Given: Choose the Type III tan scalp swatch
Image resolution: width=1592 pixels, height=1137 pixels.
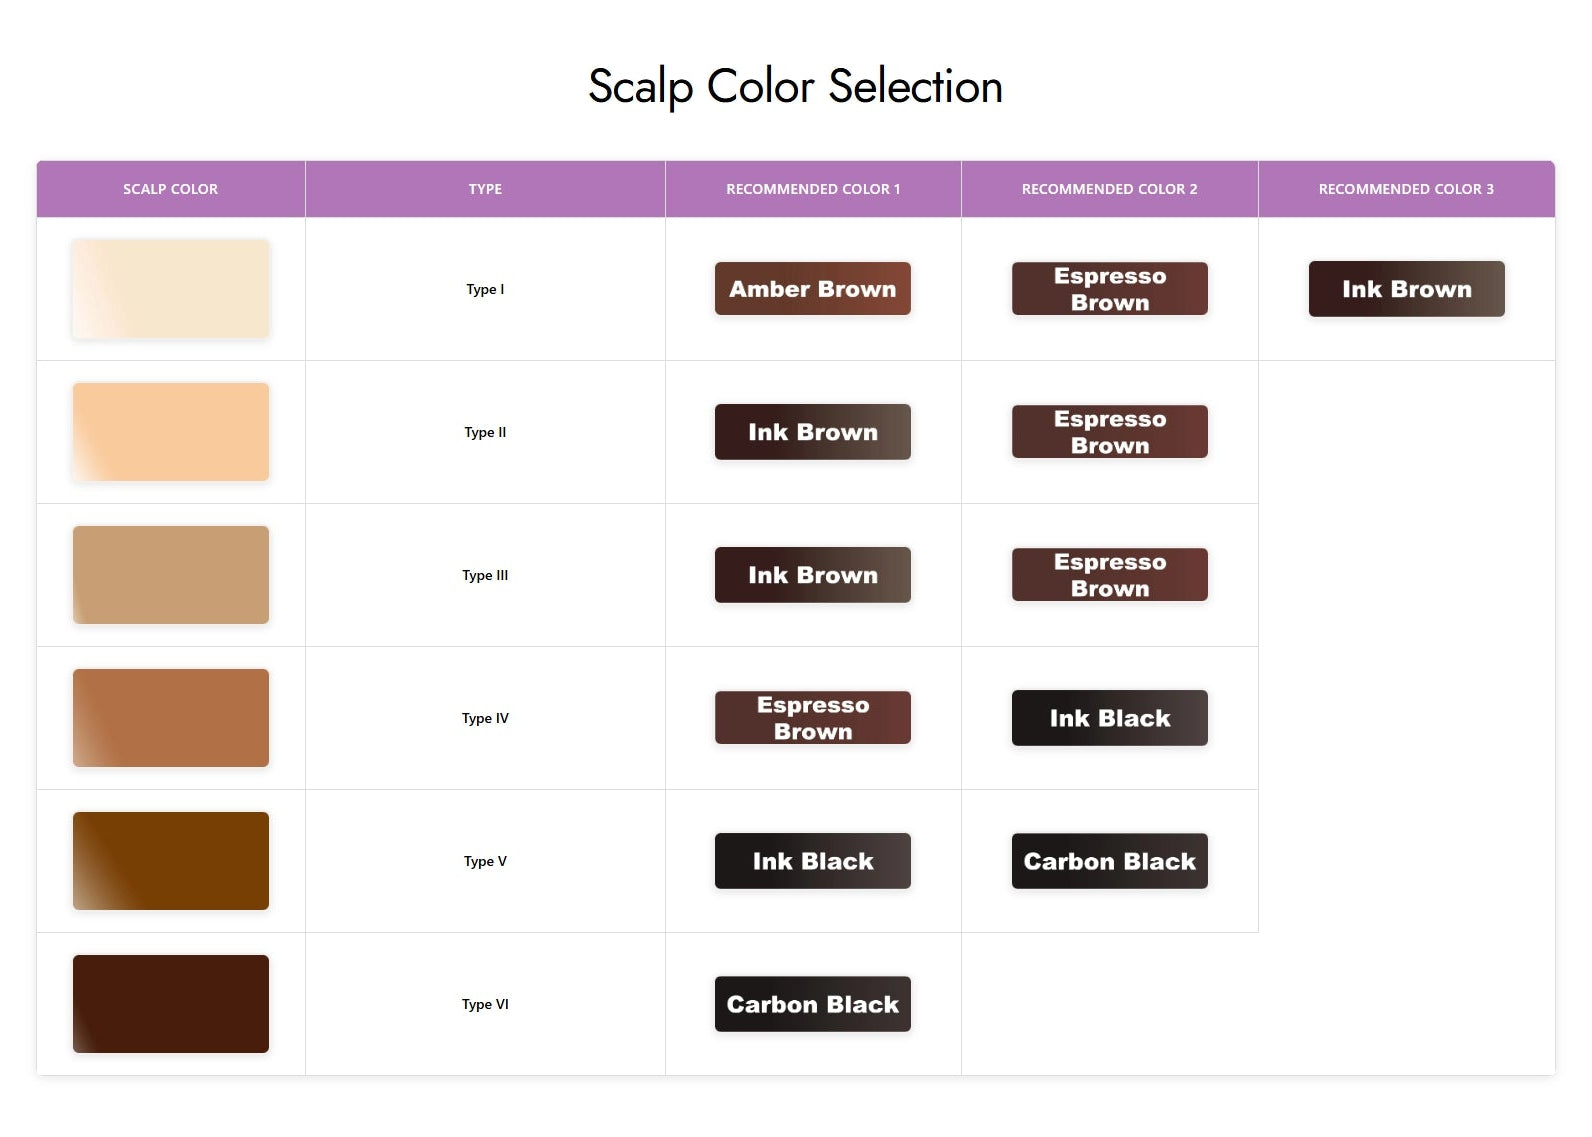Looking at the screenshot, I should click(x=171, y=575).
